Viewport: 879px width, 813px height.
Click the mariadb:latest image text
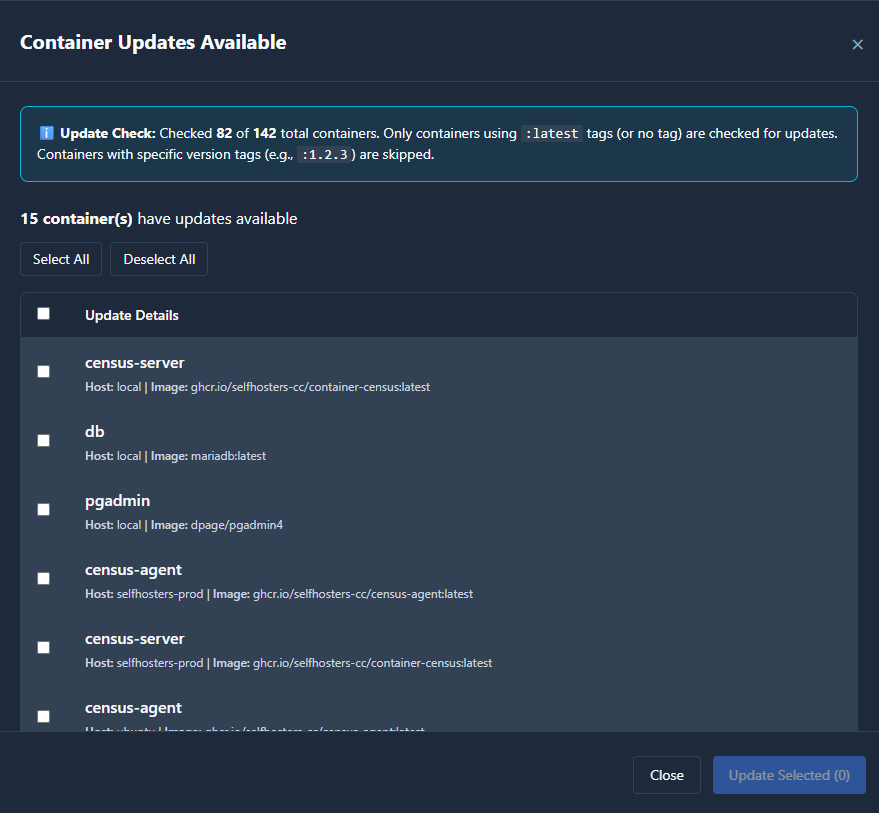click(x=228, y=456)
